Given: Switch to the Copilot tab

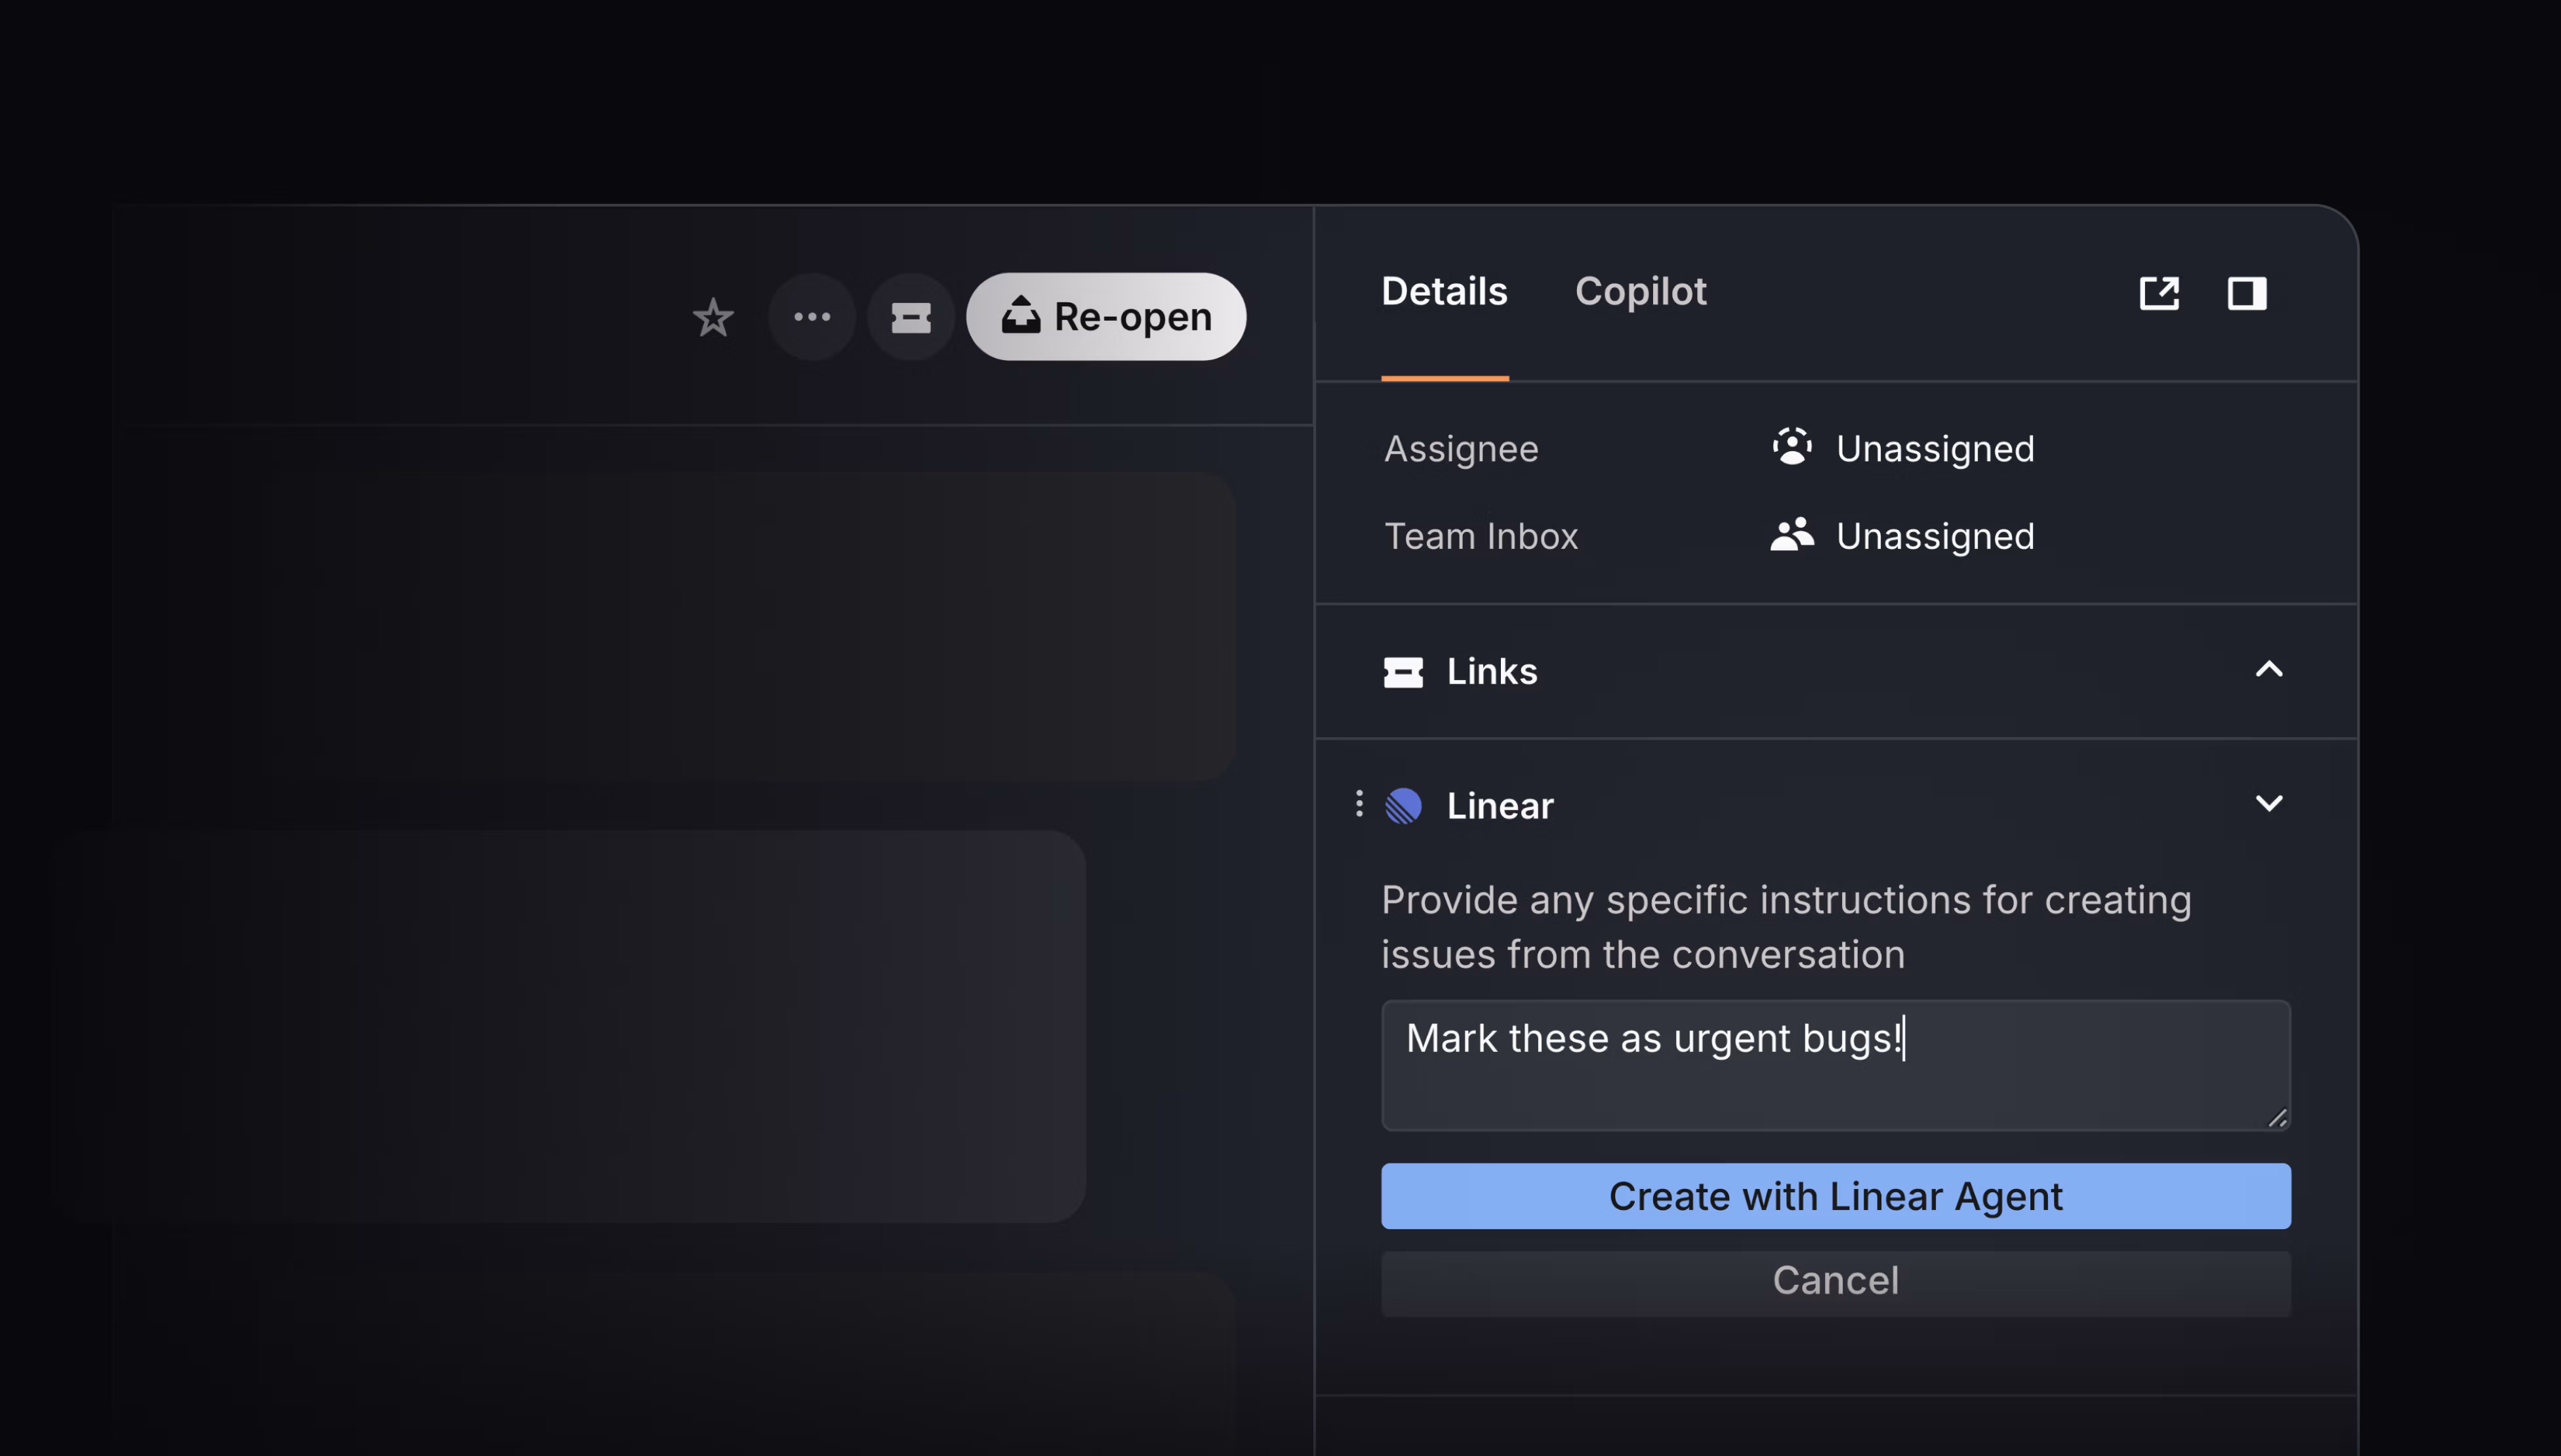Looking at the screenshot, I should tap(1640, 292).
